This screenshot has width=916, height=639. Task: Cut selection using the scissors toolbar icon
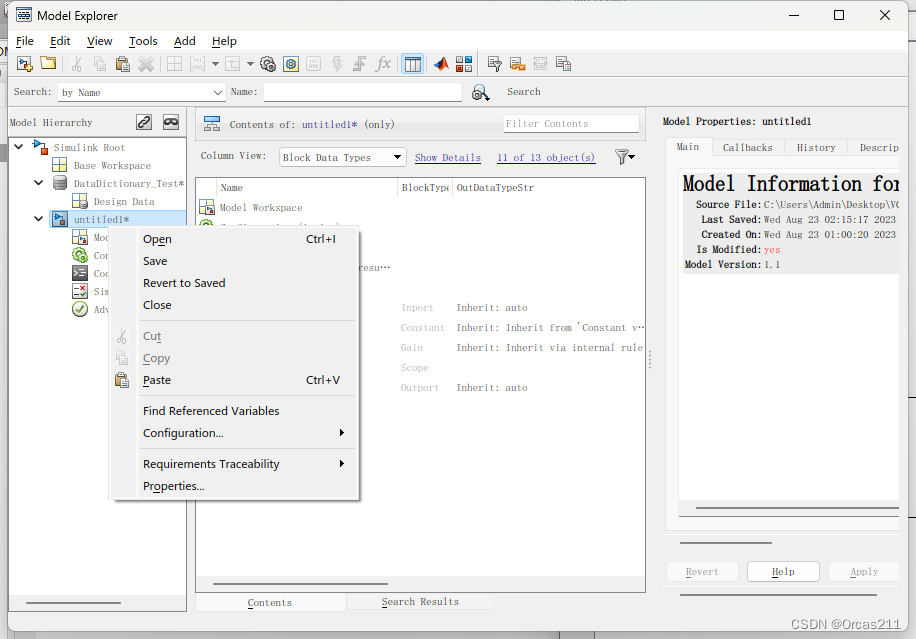pos(75,63)
